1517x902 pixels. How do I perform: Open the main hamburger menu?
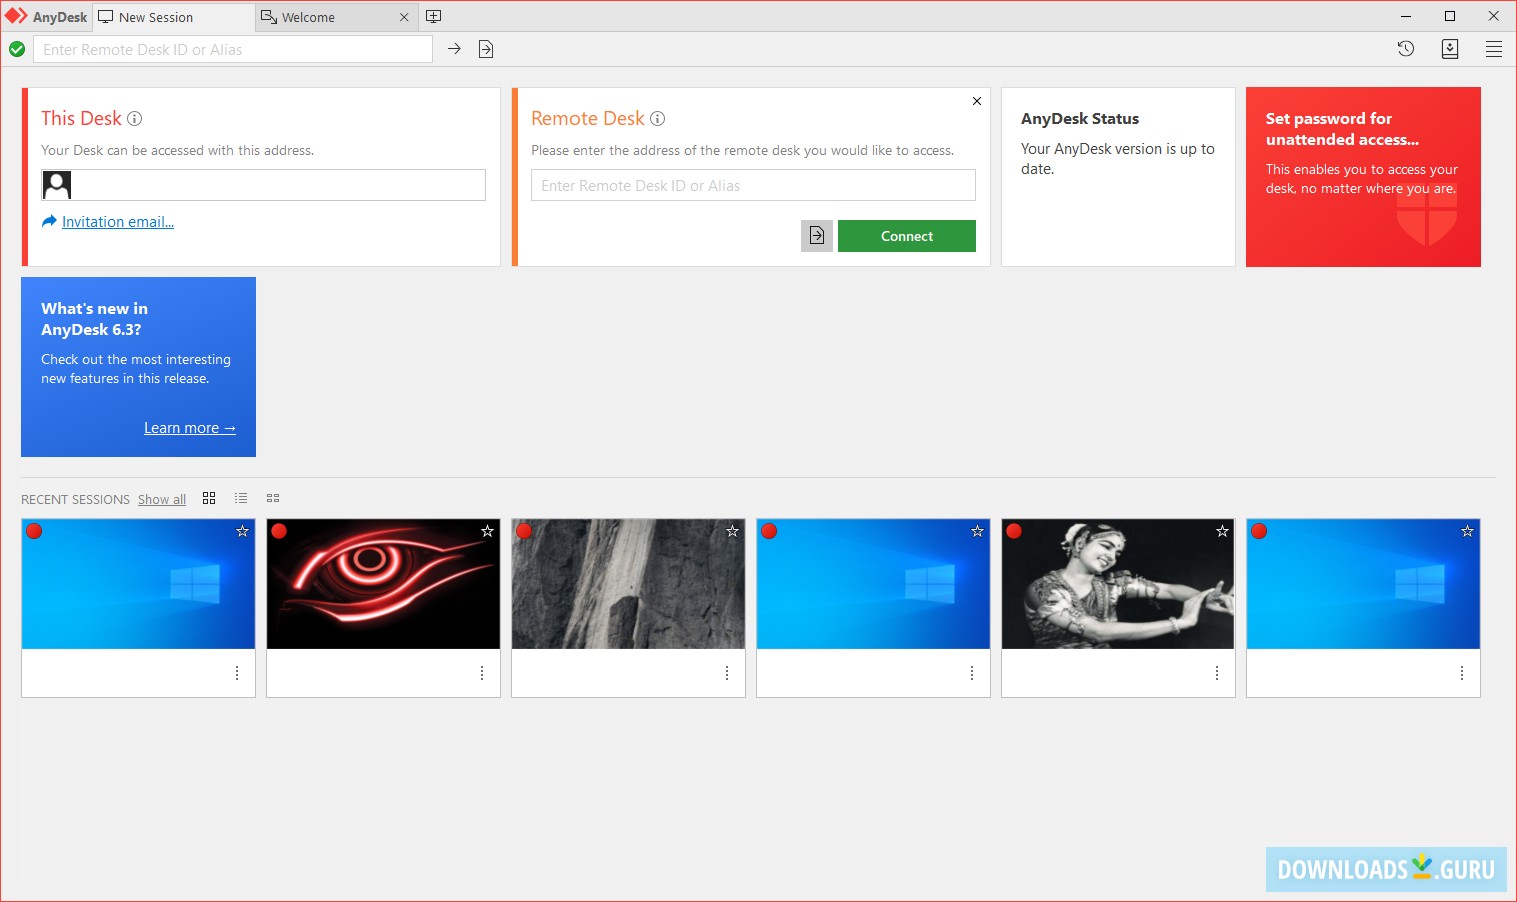[x=1494, y=49]
